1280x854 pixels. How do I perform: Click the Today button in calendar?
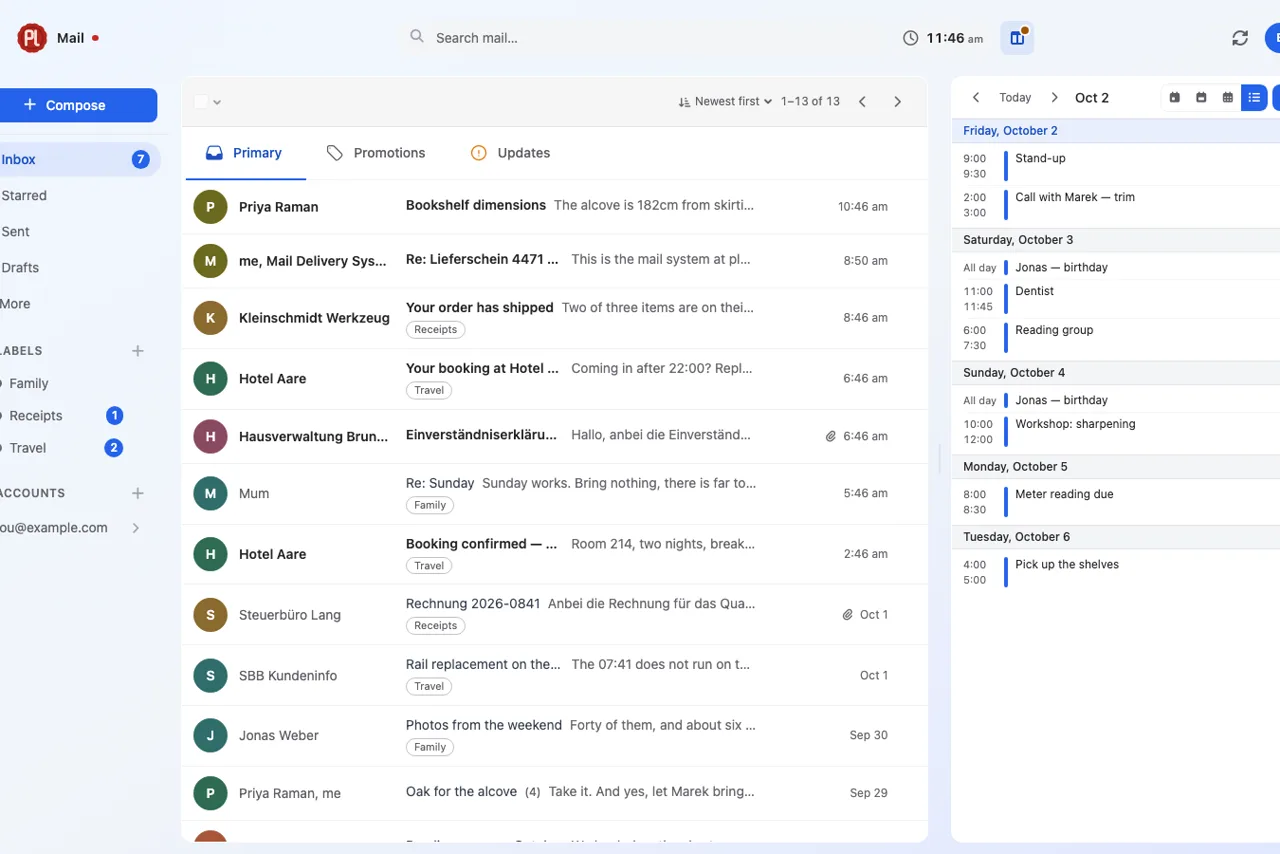[x=1015, y=98]
